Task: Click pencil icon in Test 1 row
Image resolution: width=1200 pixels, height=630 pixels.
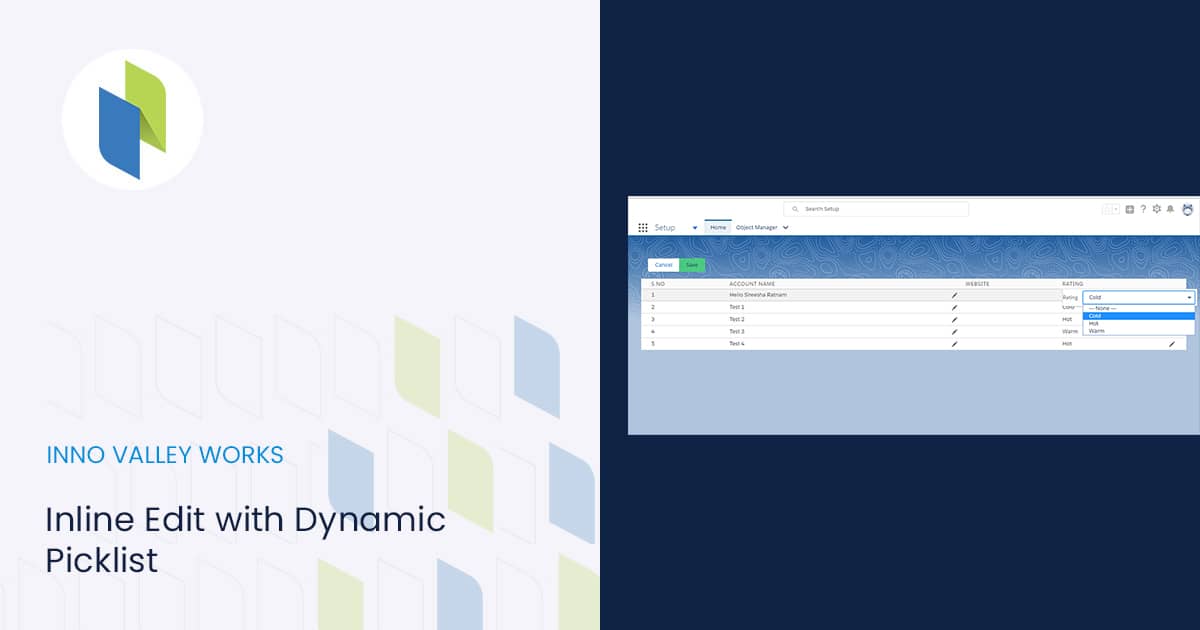Action: [954, 308]
